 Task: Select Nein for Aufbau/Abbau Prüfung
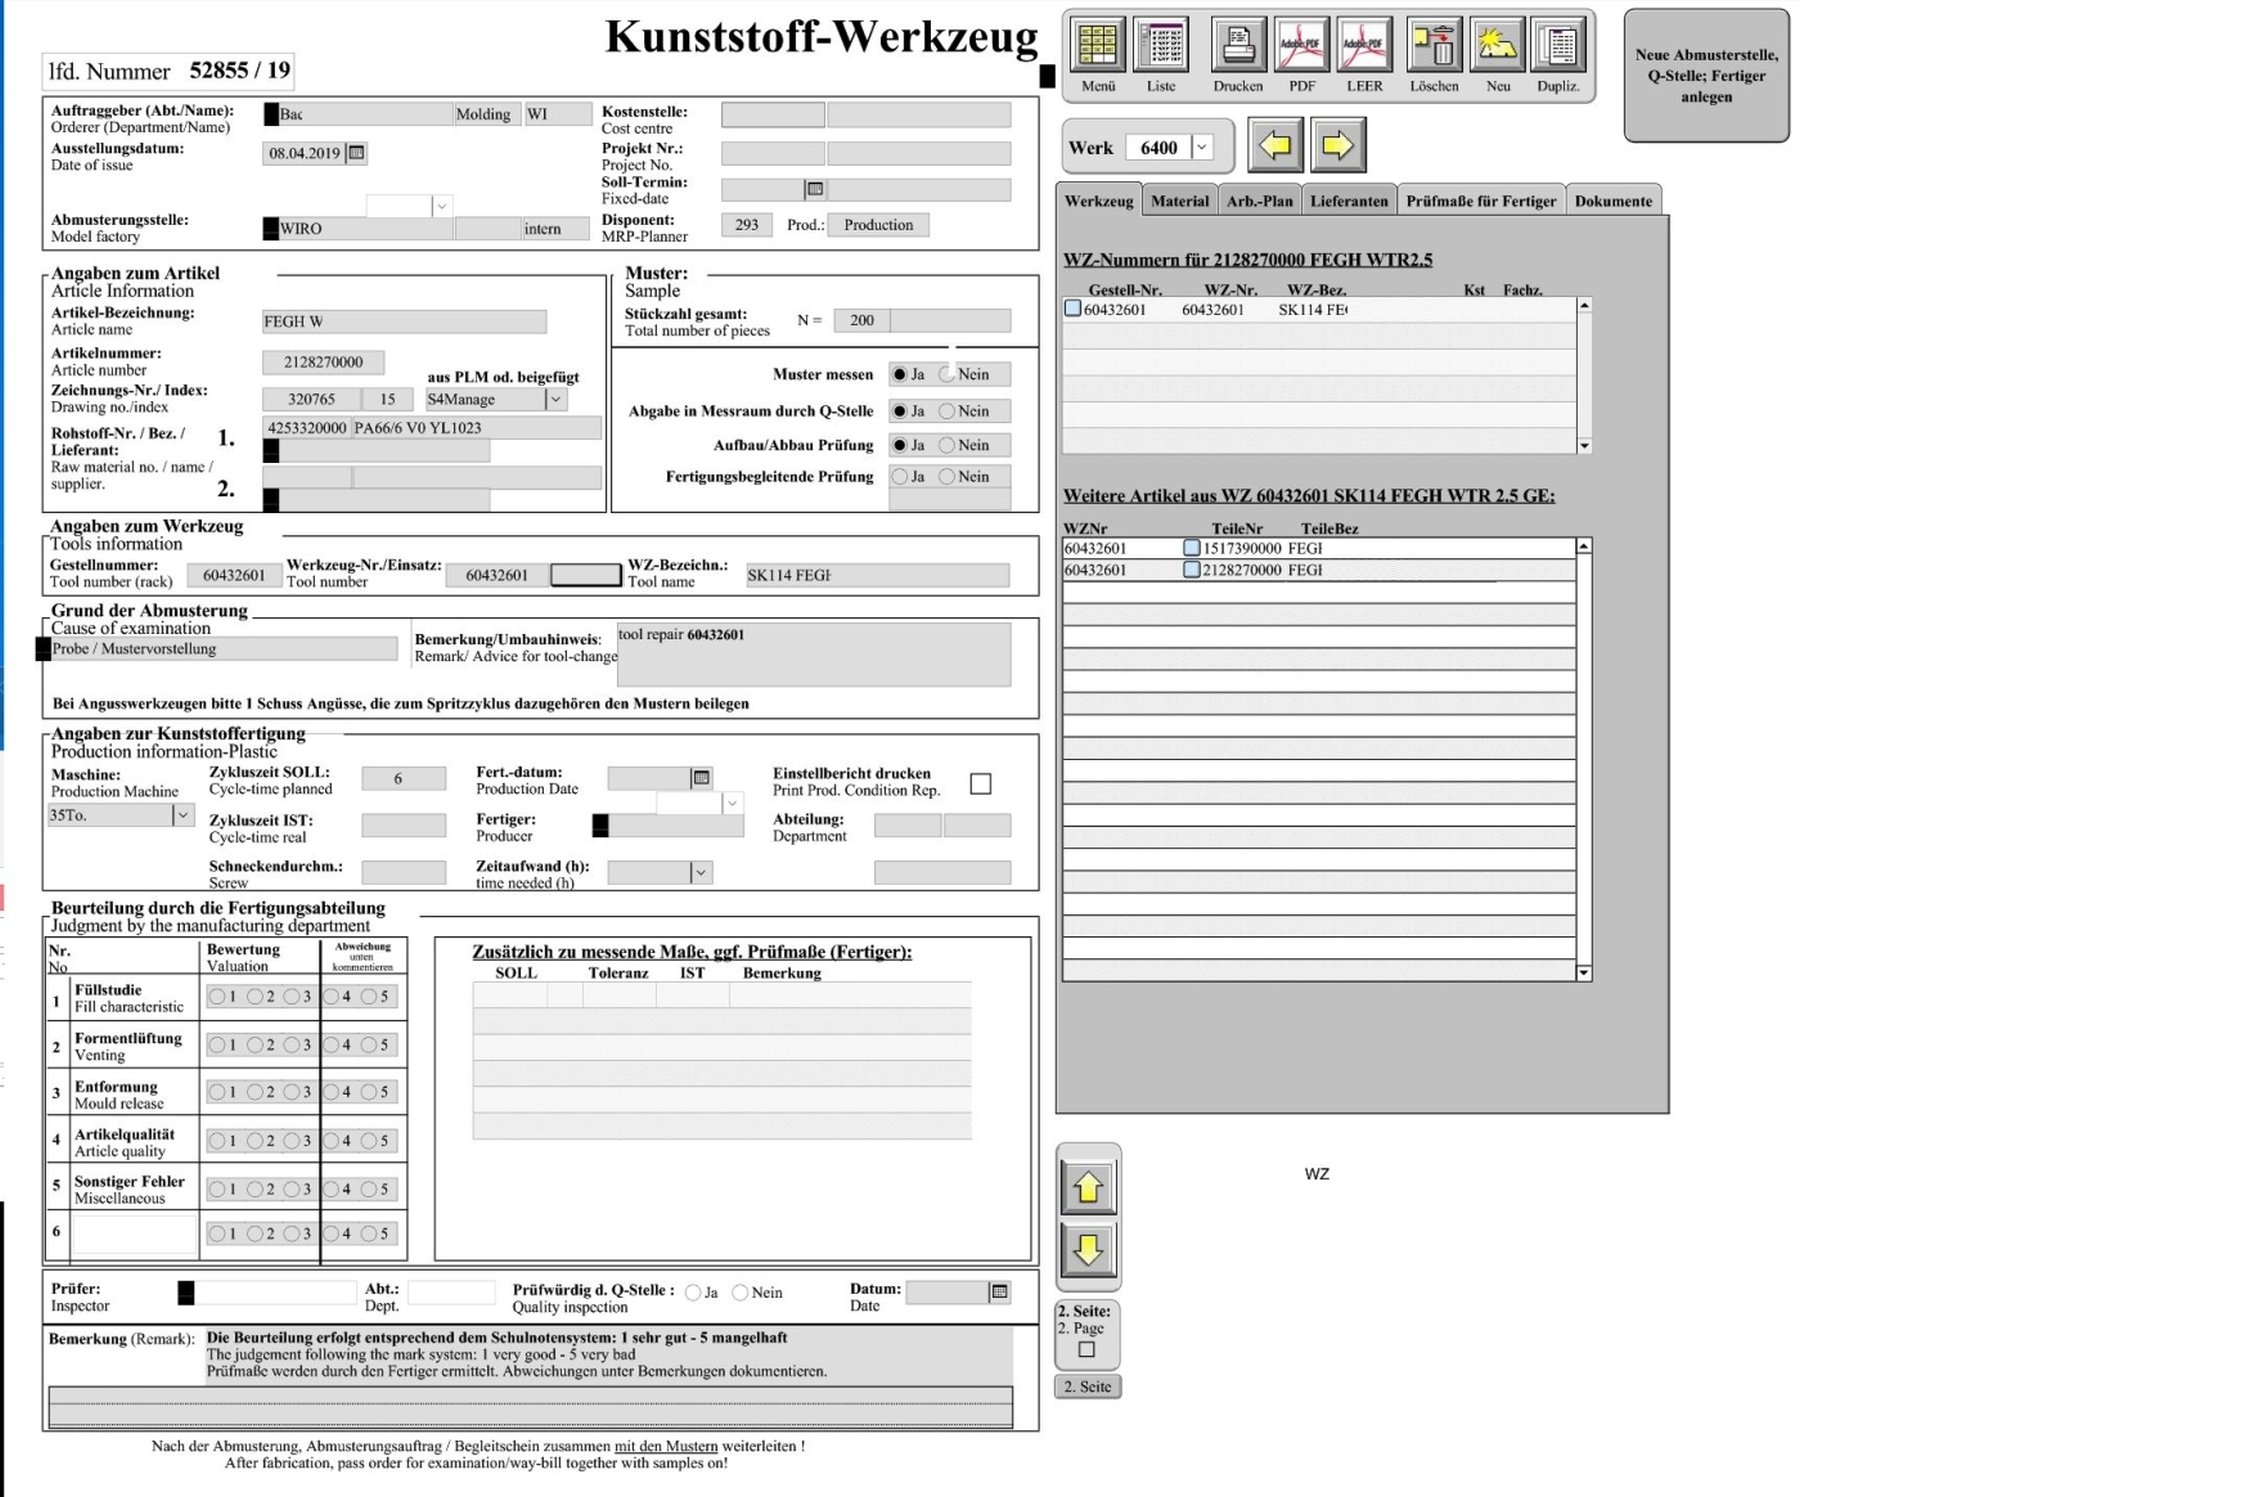click(x=946, y=445)
